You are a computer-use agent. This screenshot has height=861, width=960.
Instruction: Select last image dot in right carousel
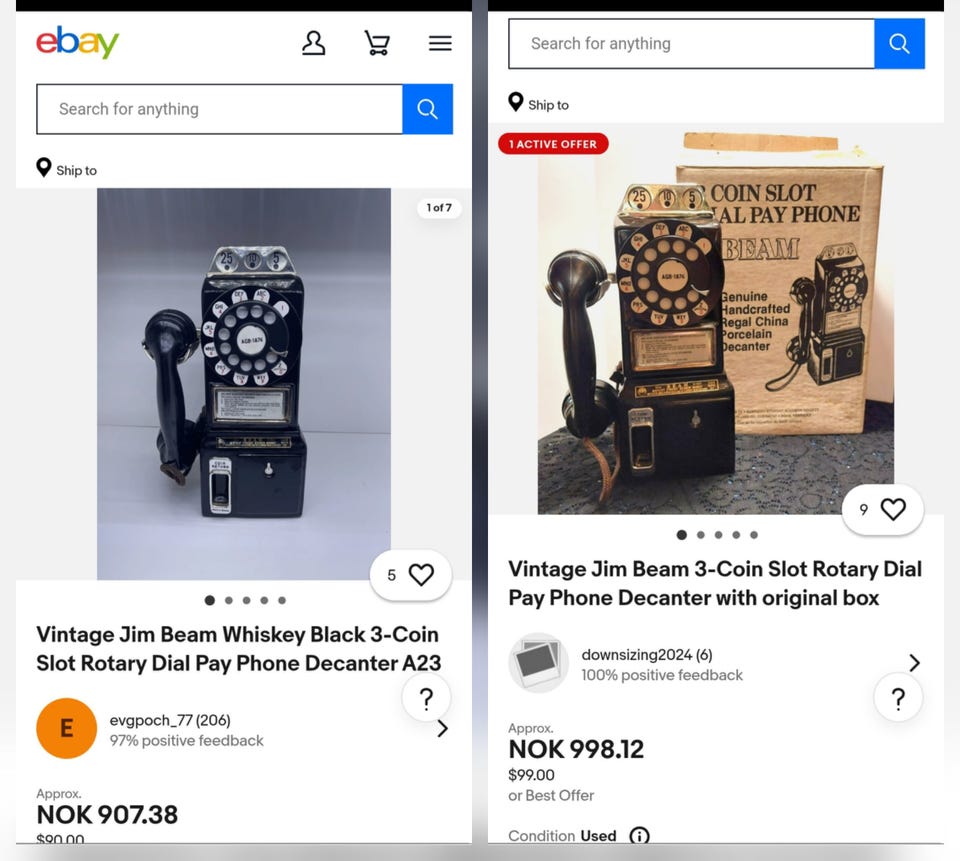pos(754,535)
